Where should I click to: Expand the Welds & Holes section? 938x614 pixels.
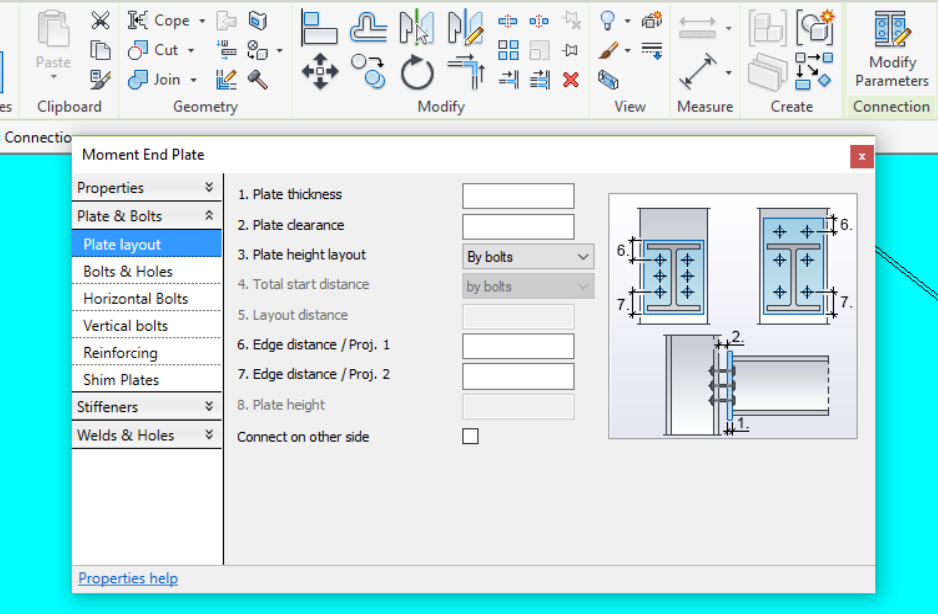pos(146,435)
